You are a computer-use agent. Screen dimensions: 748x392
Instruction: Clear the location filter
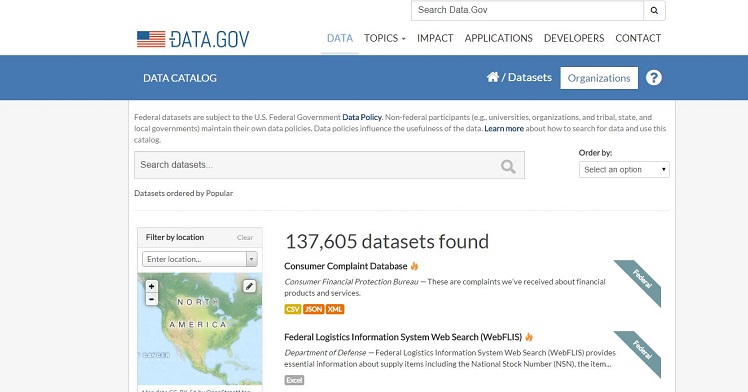pos(245,237)
